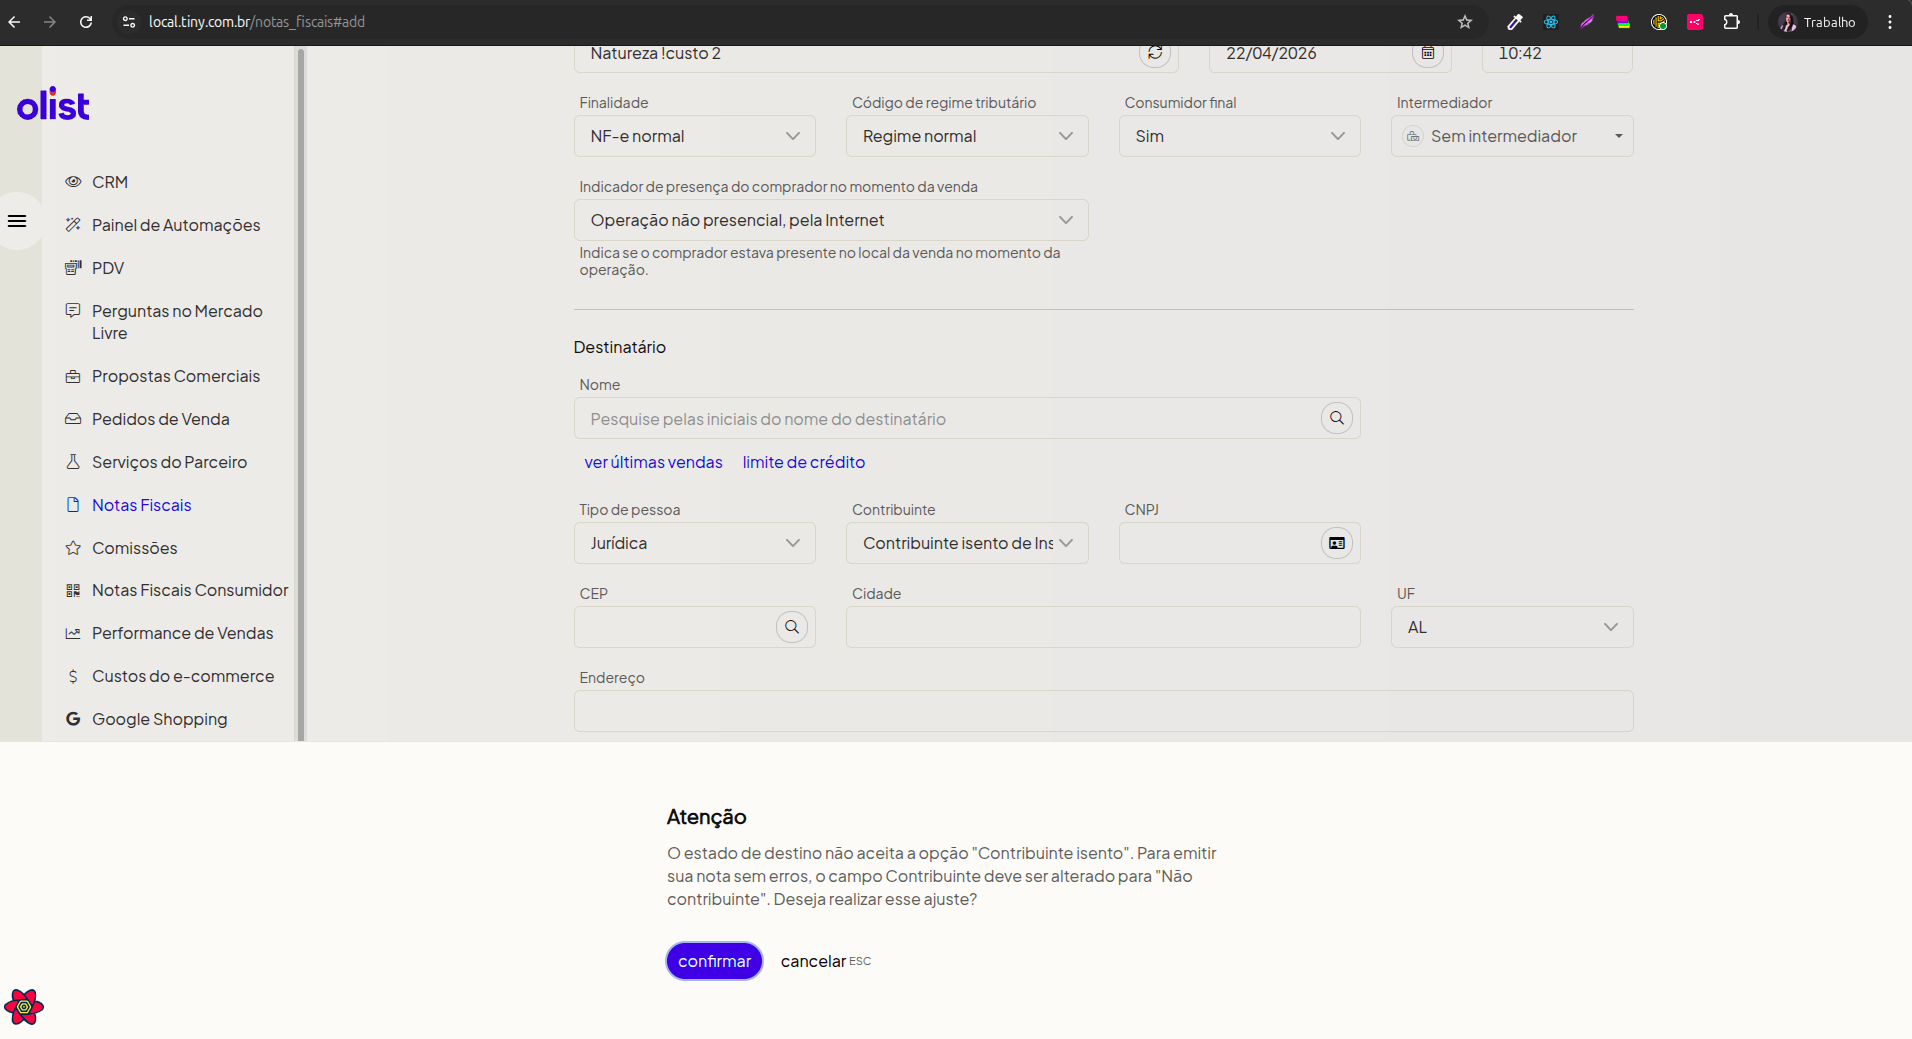This screenshot has width=1912, height=1039.
Task: Reload the browser page
Action: click(x=86, y=22)
